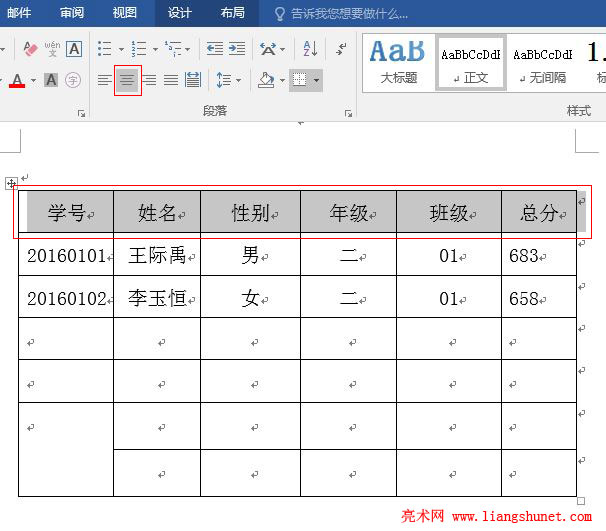This screenshot has width=606, height=531.
Task: Open line spacing options
Action: (x=223, y=80)
